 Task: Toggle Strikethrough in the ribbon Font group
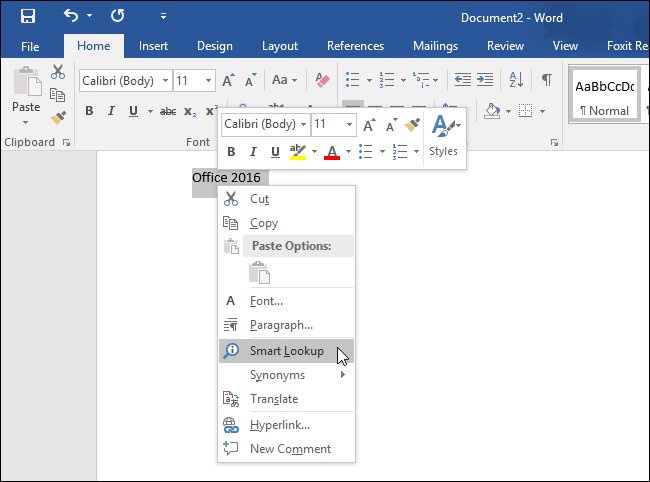(x=168, y=111)
